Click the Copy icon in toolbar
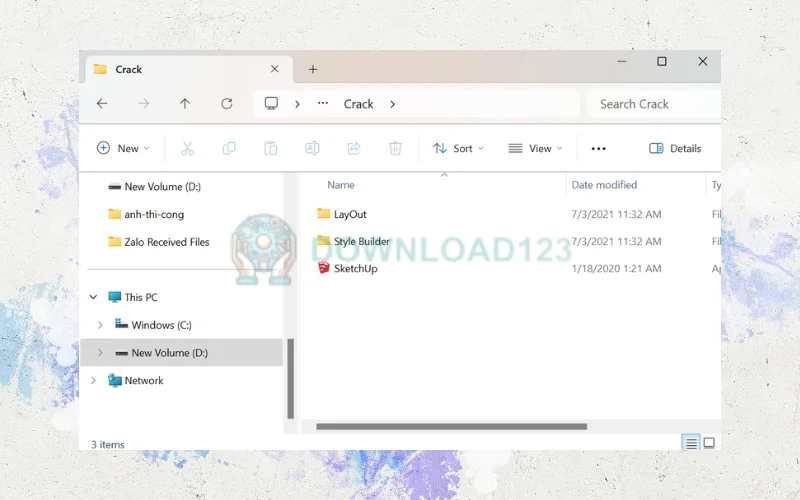Viewport: 800px width, 500px height. pyautogui.click(x=229, y=148)
